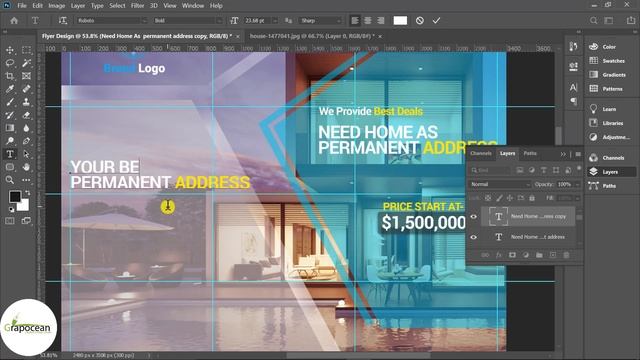Select the Eraser tool
Screen dimensions: 640x360
[x=27, y=115]
